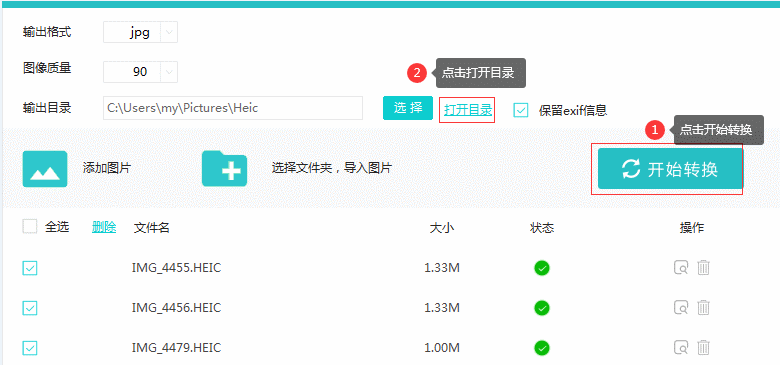Screen dimensions: 780x365
Task: Start conversion with 开始转换 button
Action: click(670, 169)
